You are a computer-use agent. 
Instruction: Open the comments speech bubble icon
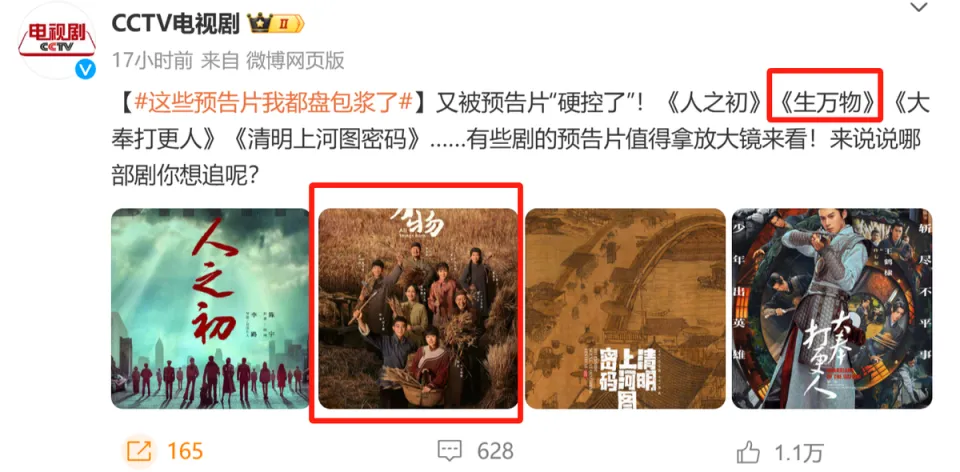[450, 451]
